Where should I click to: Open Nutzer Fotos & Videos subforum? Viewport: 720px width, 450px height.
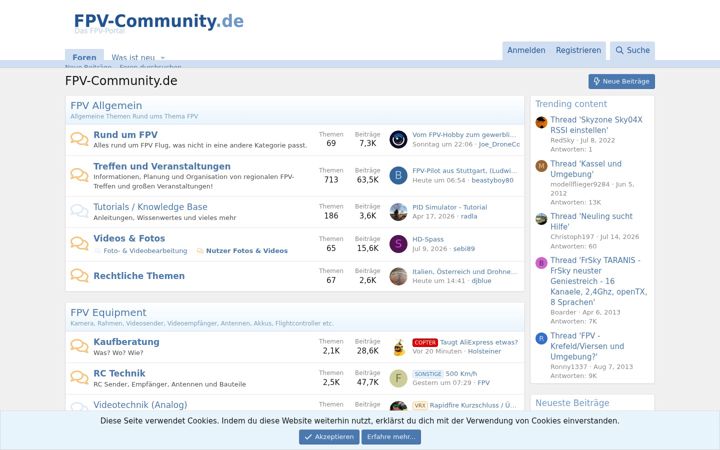coord(247,251)
